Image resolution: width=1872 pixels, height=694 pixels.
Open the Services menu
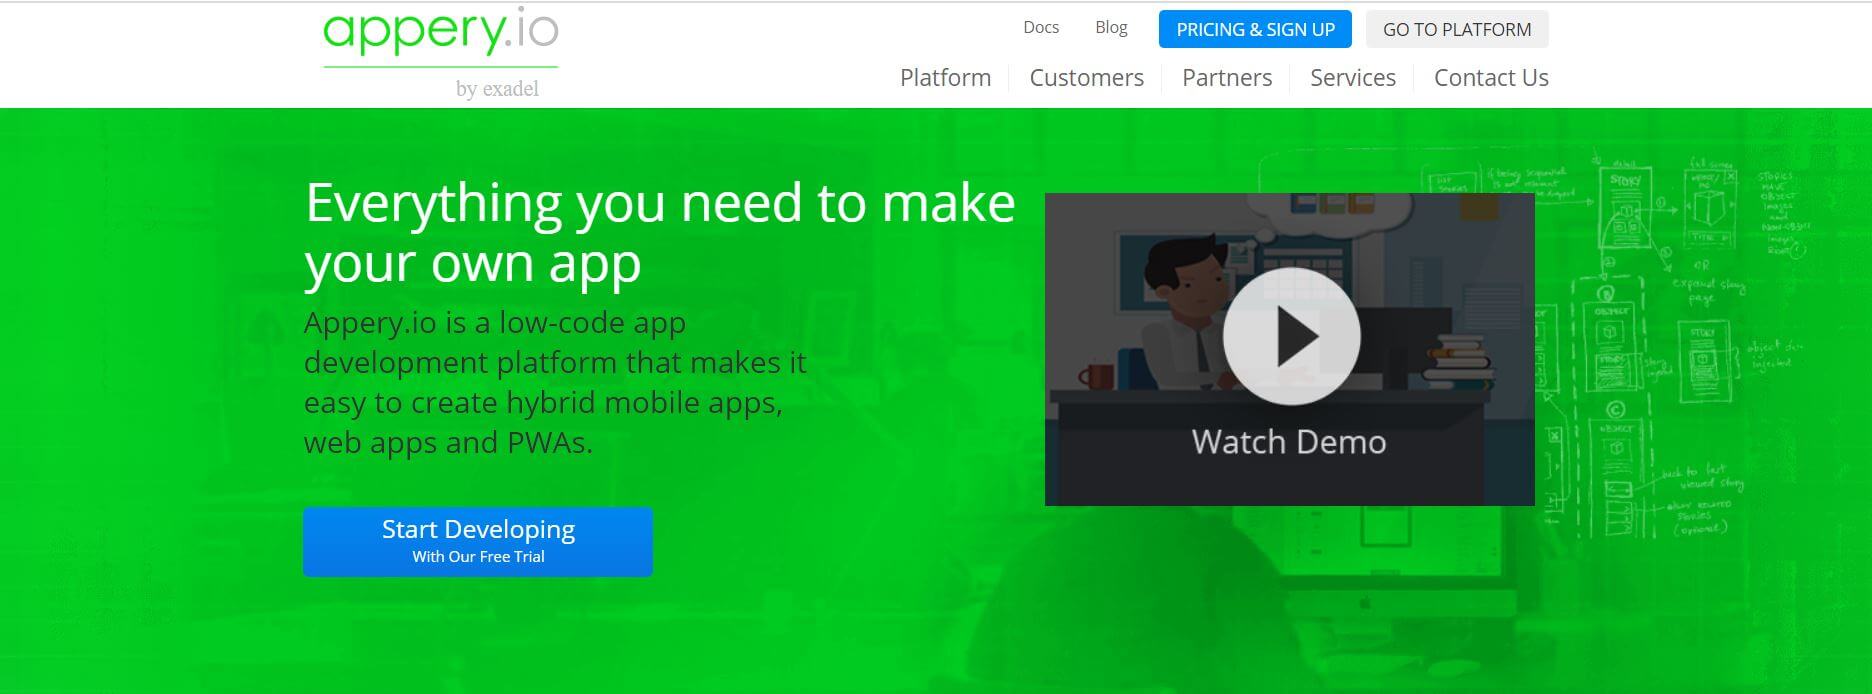[1353, 78]
